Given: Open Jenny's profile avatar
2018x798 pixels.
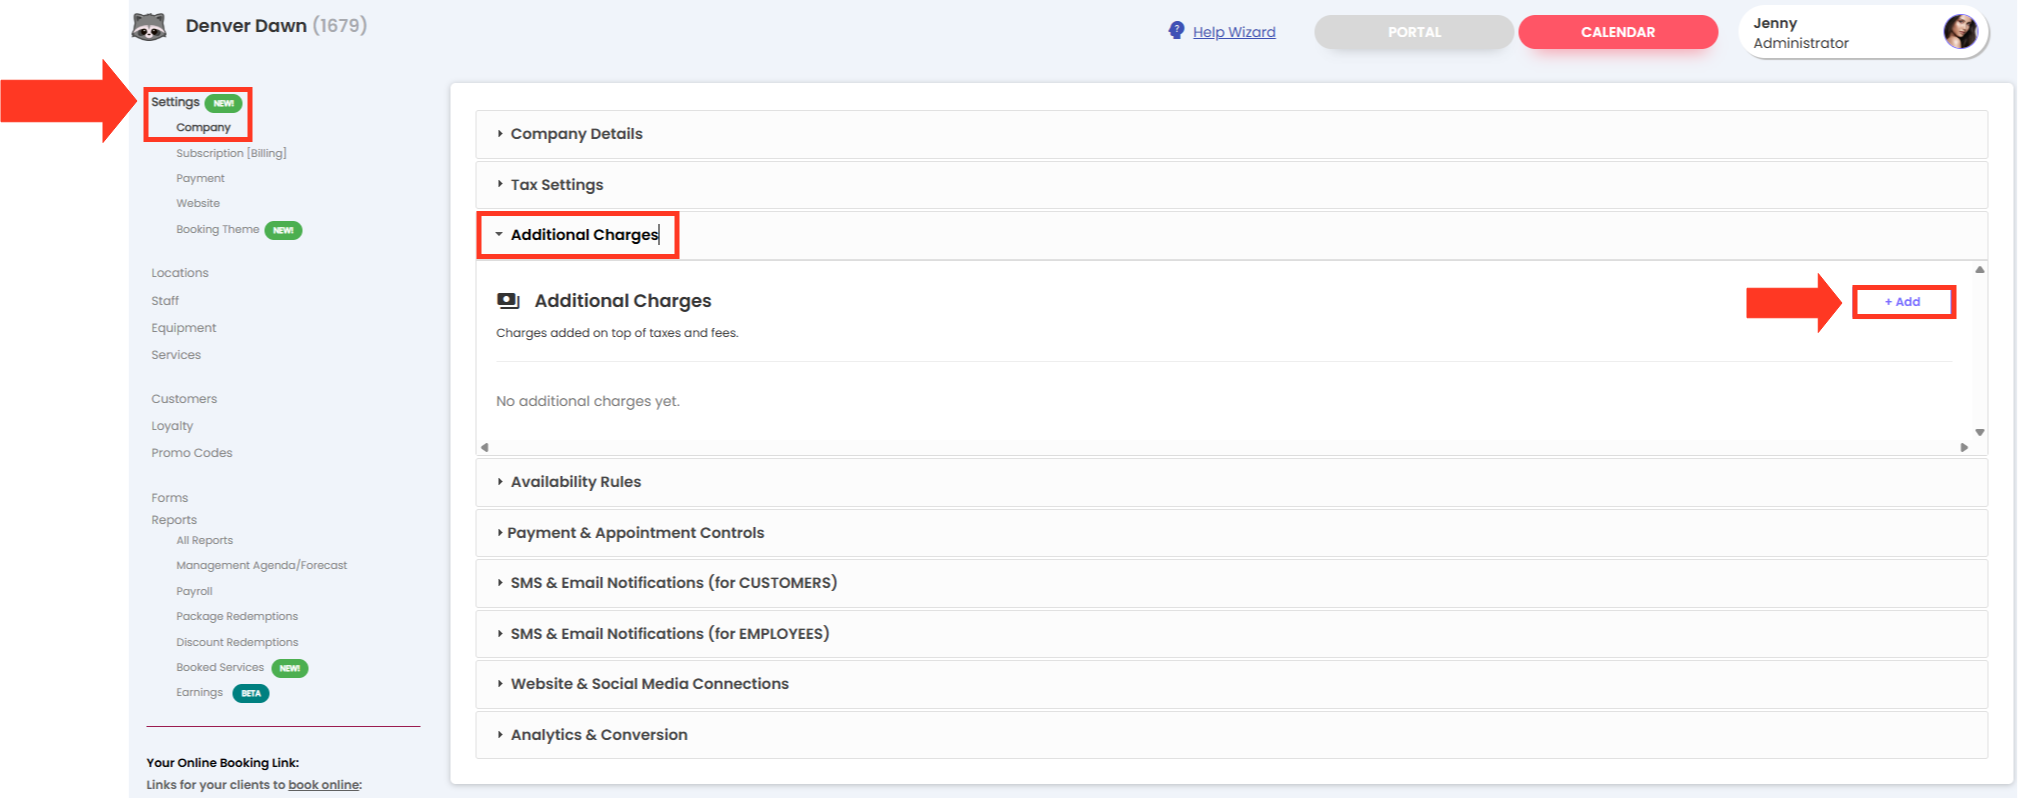Looking at the screenshot, I should tap(1960, 32).
